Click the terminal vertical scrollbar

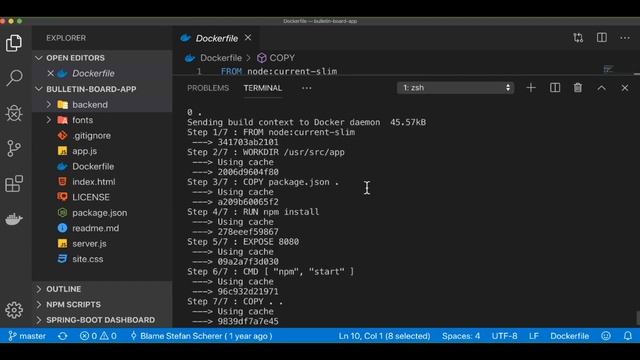(x=638, y=318)
